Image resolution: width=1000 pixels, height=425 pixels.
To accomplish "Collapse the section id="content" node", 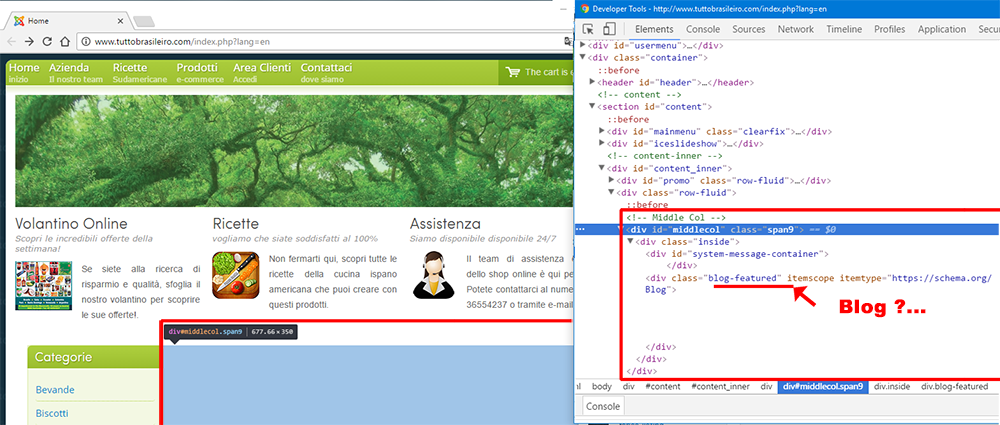I will (593, 106).
